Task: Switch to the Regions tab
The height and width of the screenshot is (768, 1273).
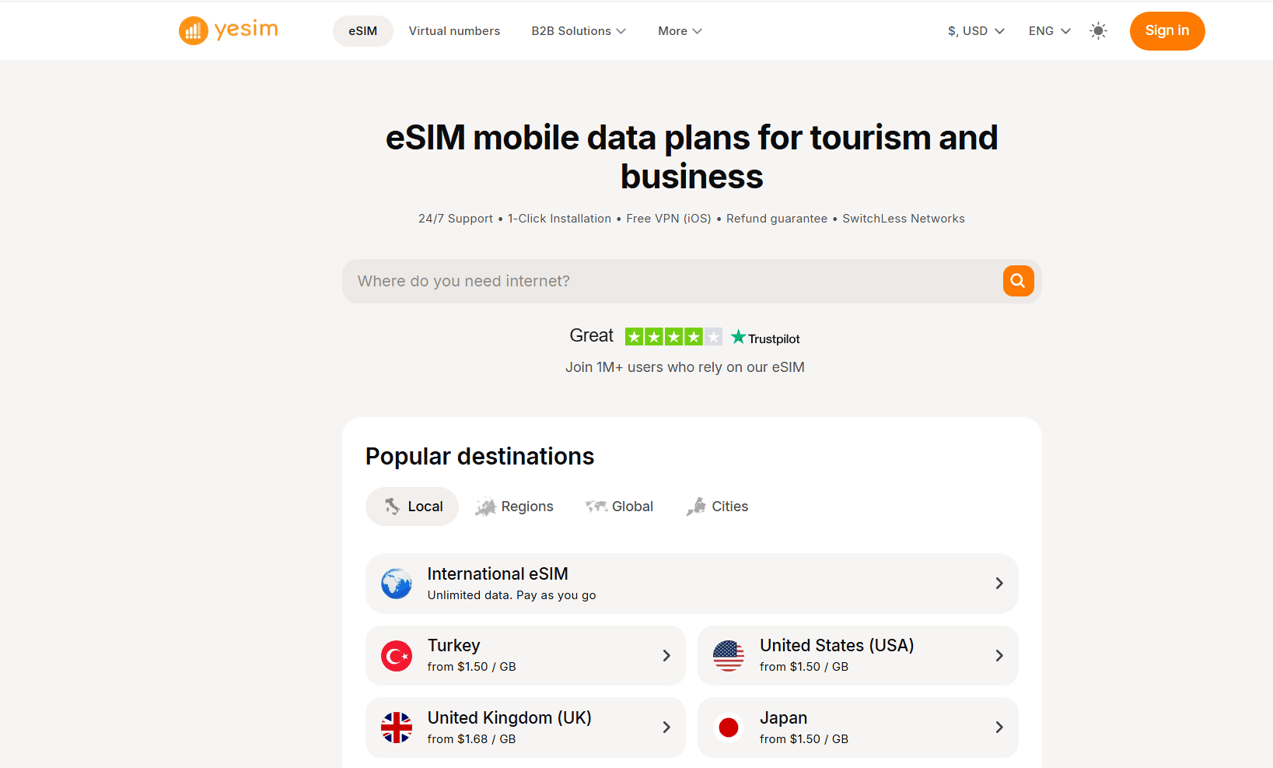Action: point(515,507)
